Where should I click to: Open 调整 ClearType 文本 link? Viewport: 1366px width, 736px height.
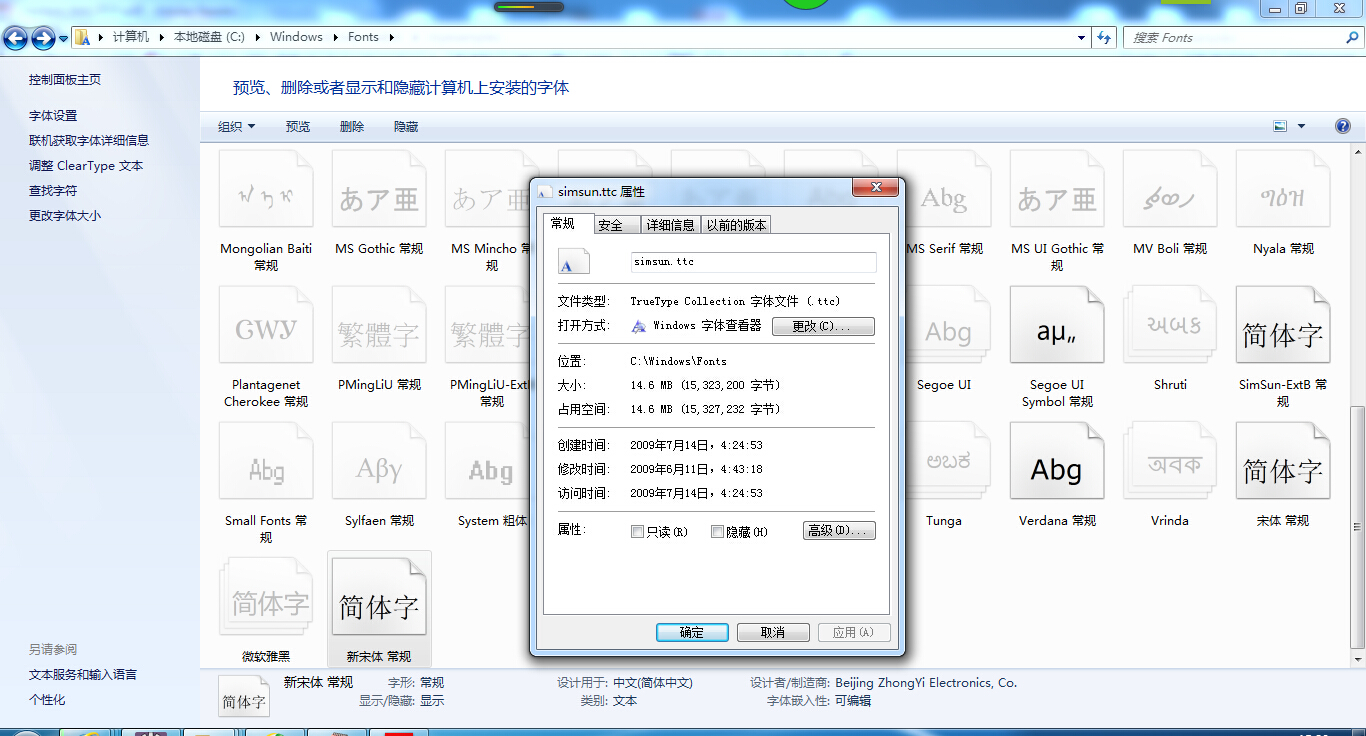click(x=86, y=166)
